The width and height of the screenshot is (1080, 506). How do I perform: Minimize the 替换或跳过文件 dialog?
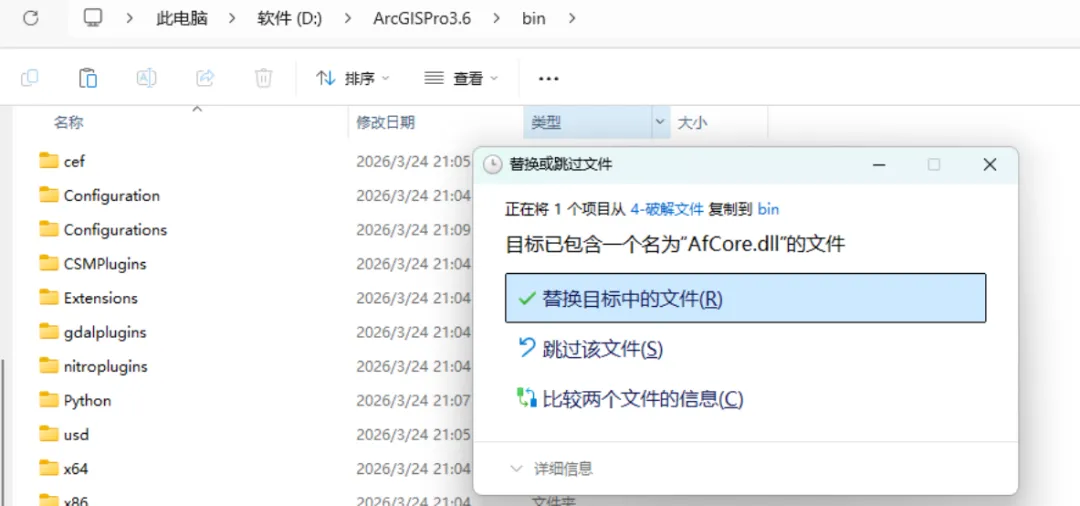point(879,165)
